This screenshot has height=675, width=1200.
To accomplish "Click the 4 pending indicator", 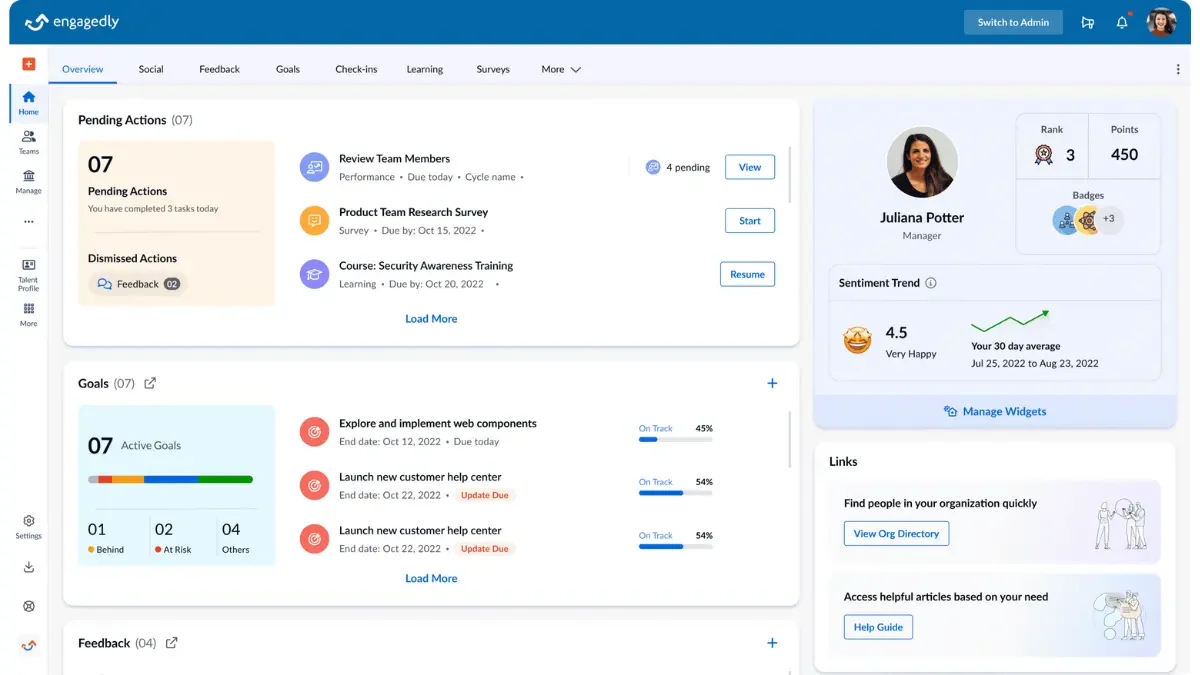I will pyautogui.click(x=678, y=167).
